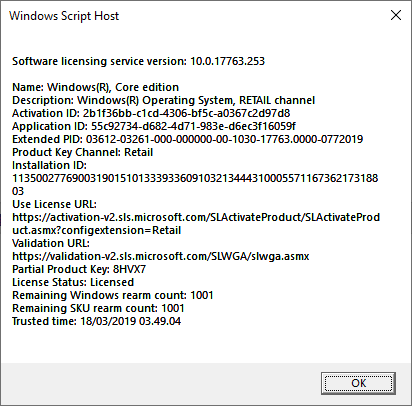This screenshot has height=406, width=412.
Task: Click the Product Key Channel: Retail line
Action: click(x=83, y=152)
